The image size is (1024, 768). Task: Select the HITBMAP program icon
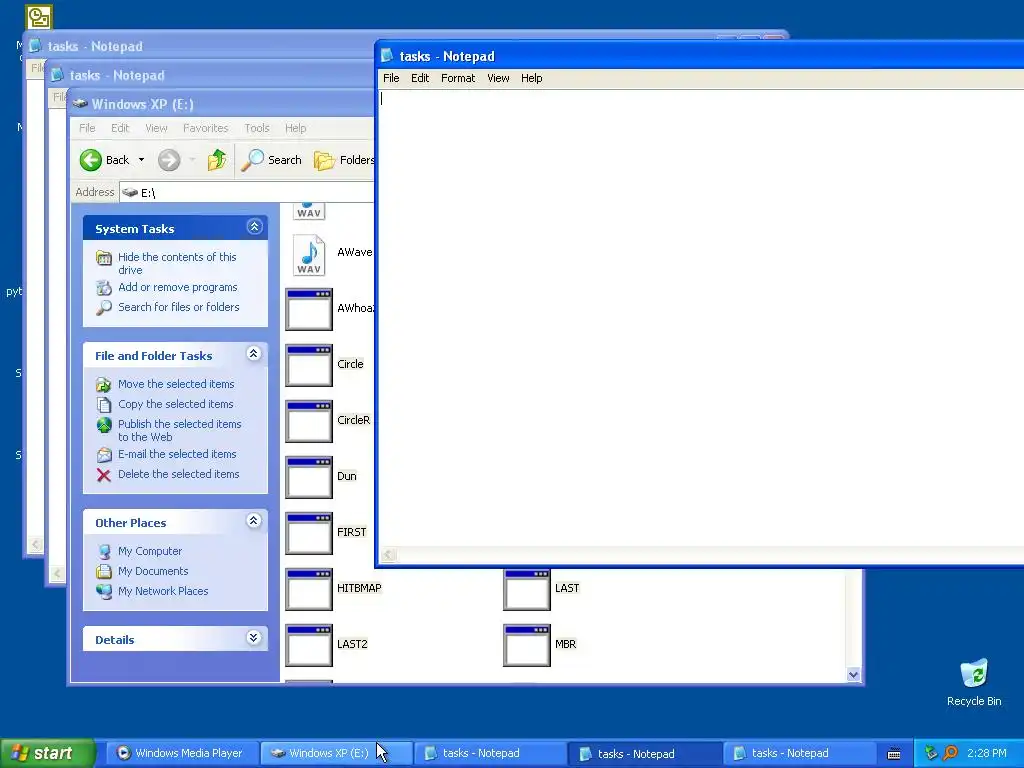[309, 590]
